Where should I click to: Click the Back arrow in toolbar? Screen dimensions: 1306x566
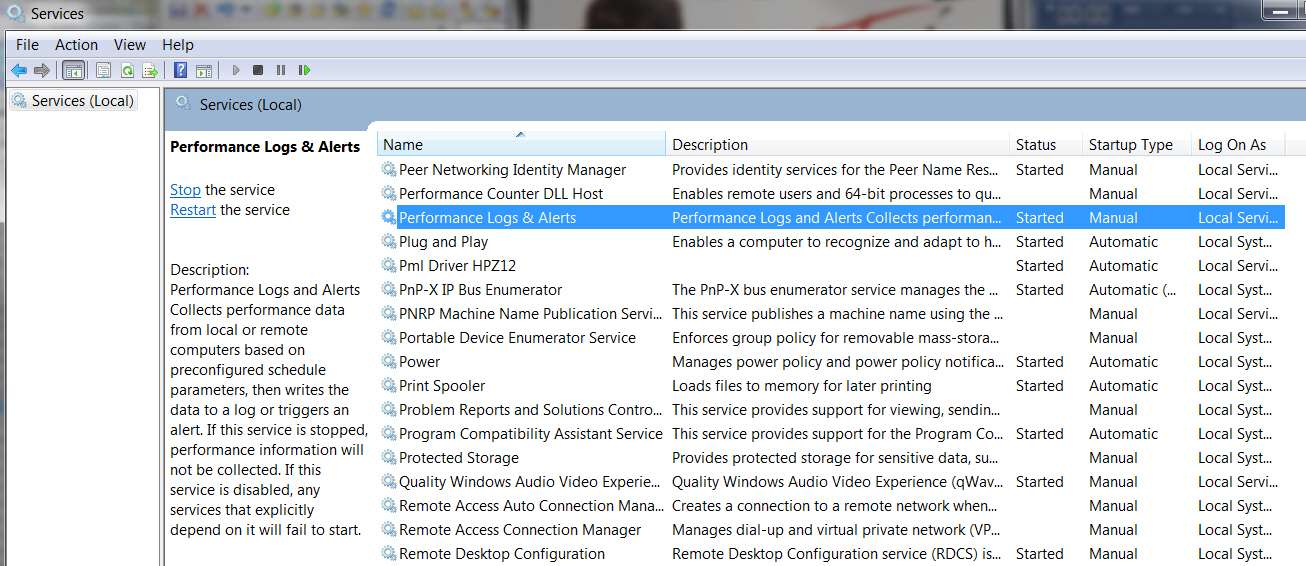tap(18, 70)
